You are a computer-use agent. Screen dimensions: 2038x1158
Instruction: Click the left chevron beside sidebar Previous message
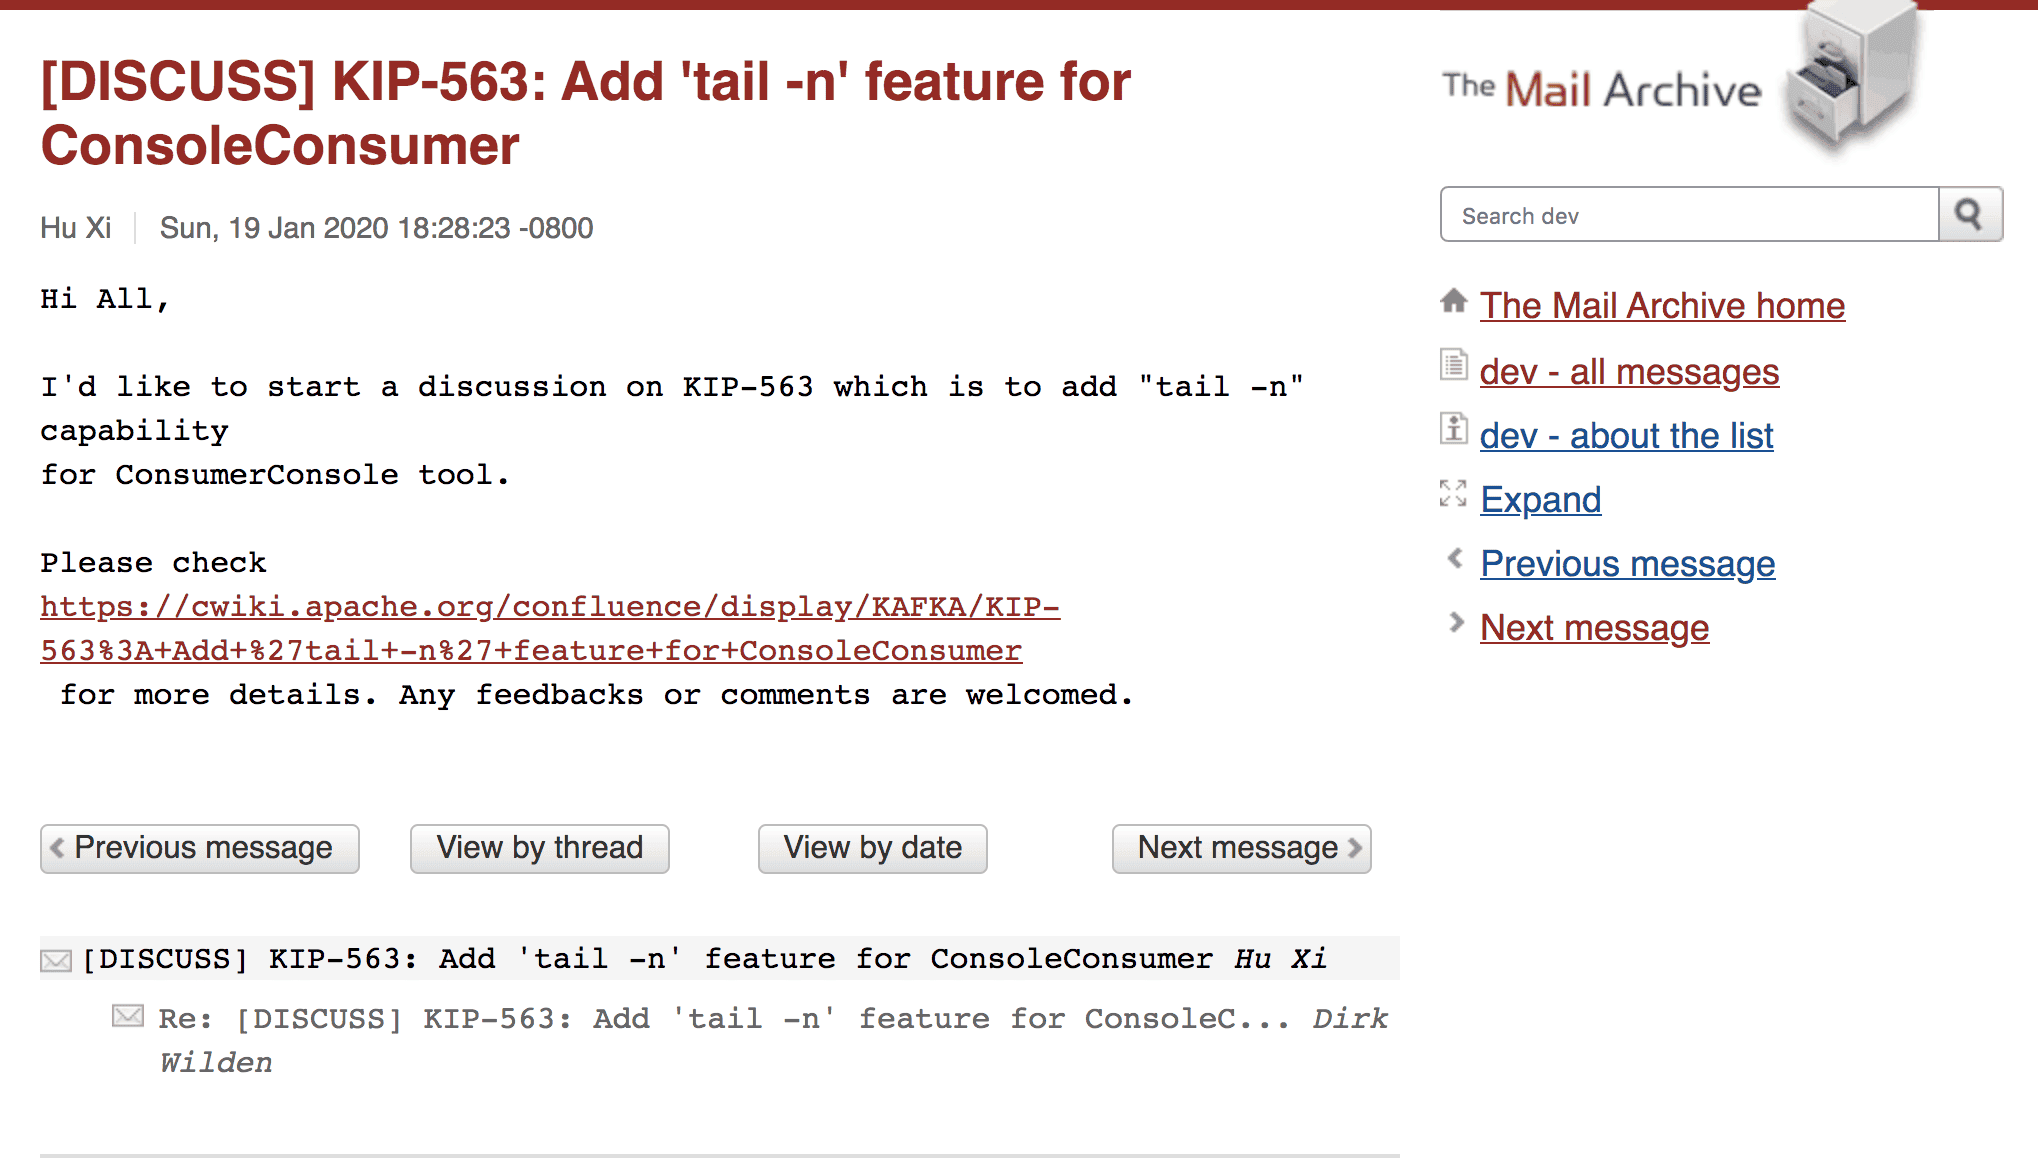coord(1455,558)
